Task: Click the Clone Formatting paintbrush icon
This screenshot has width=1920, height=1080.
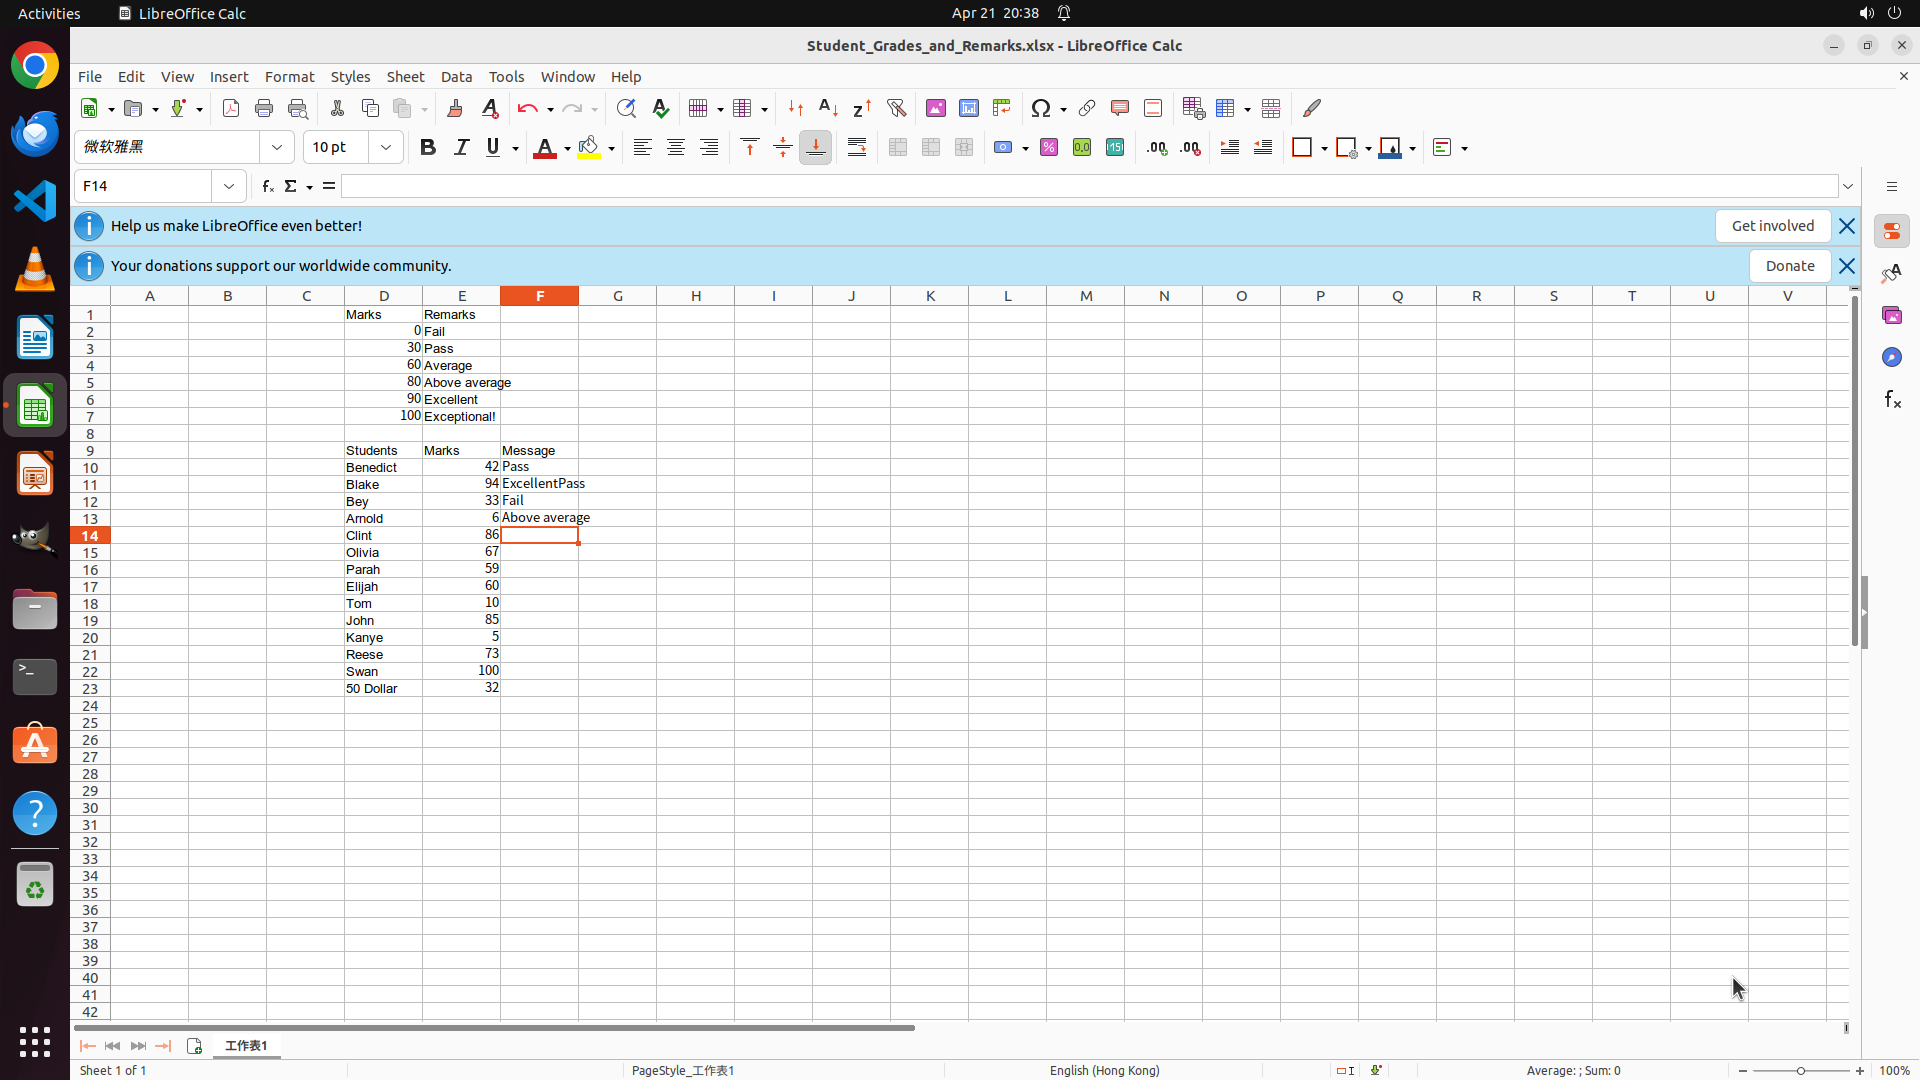Action: (455, 108)
